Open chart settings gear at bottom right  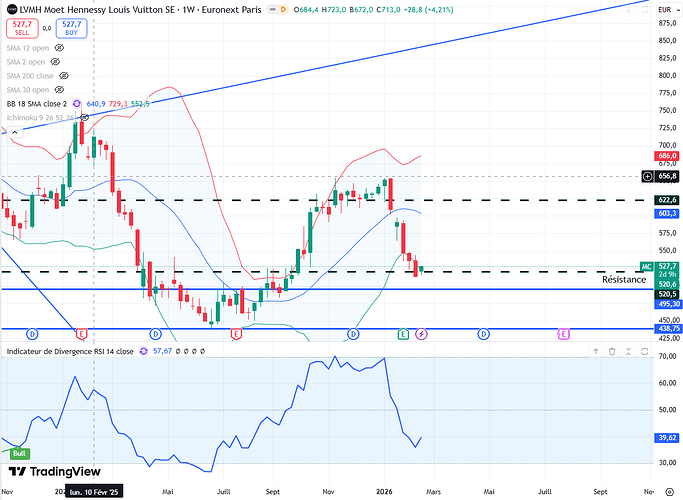[669, 492]
